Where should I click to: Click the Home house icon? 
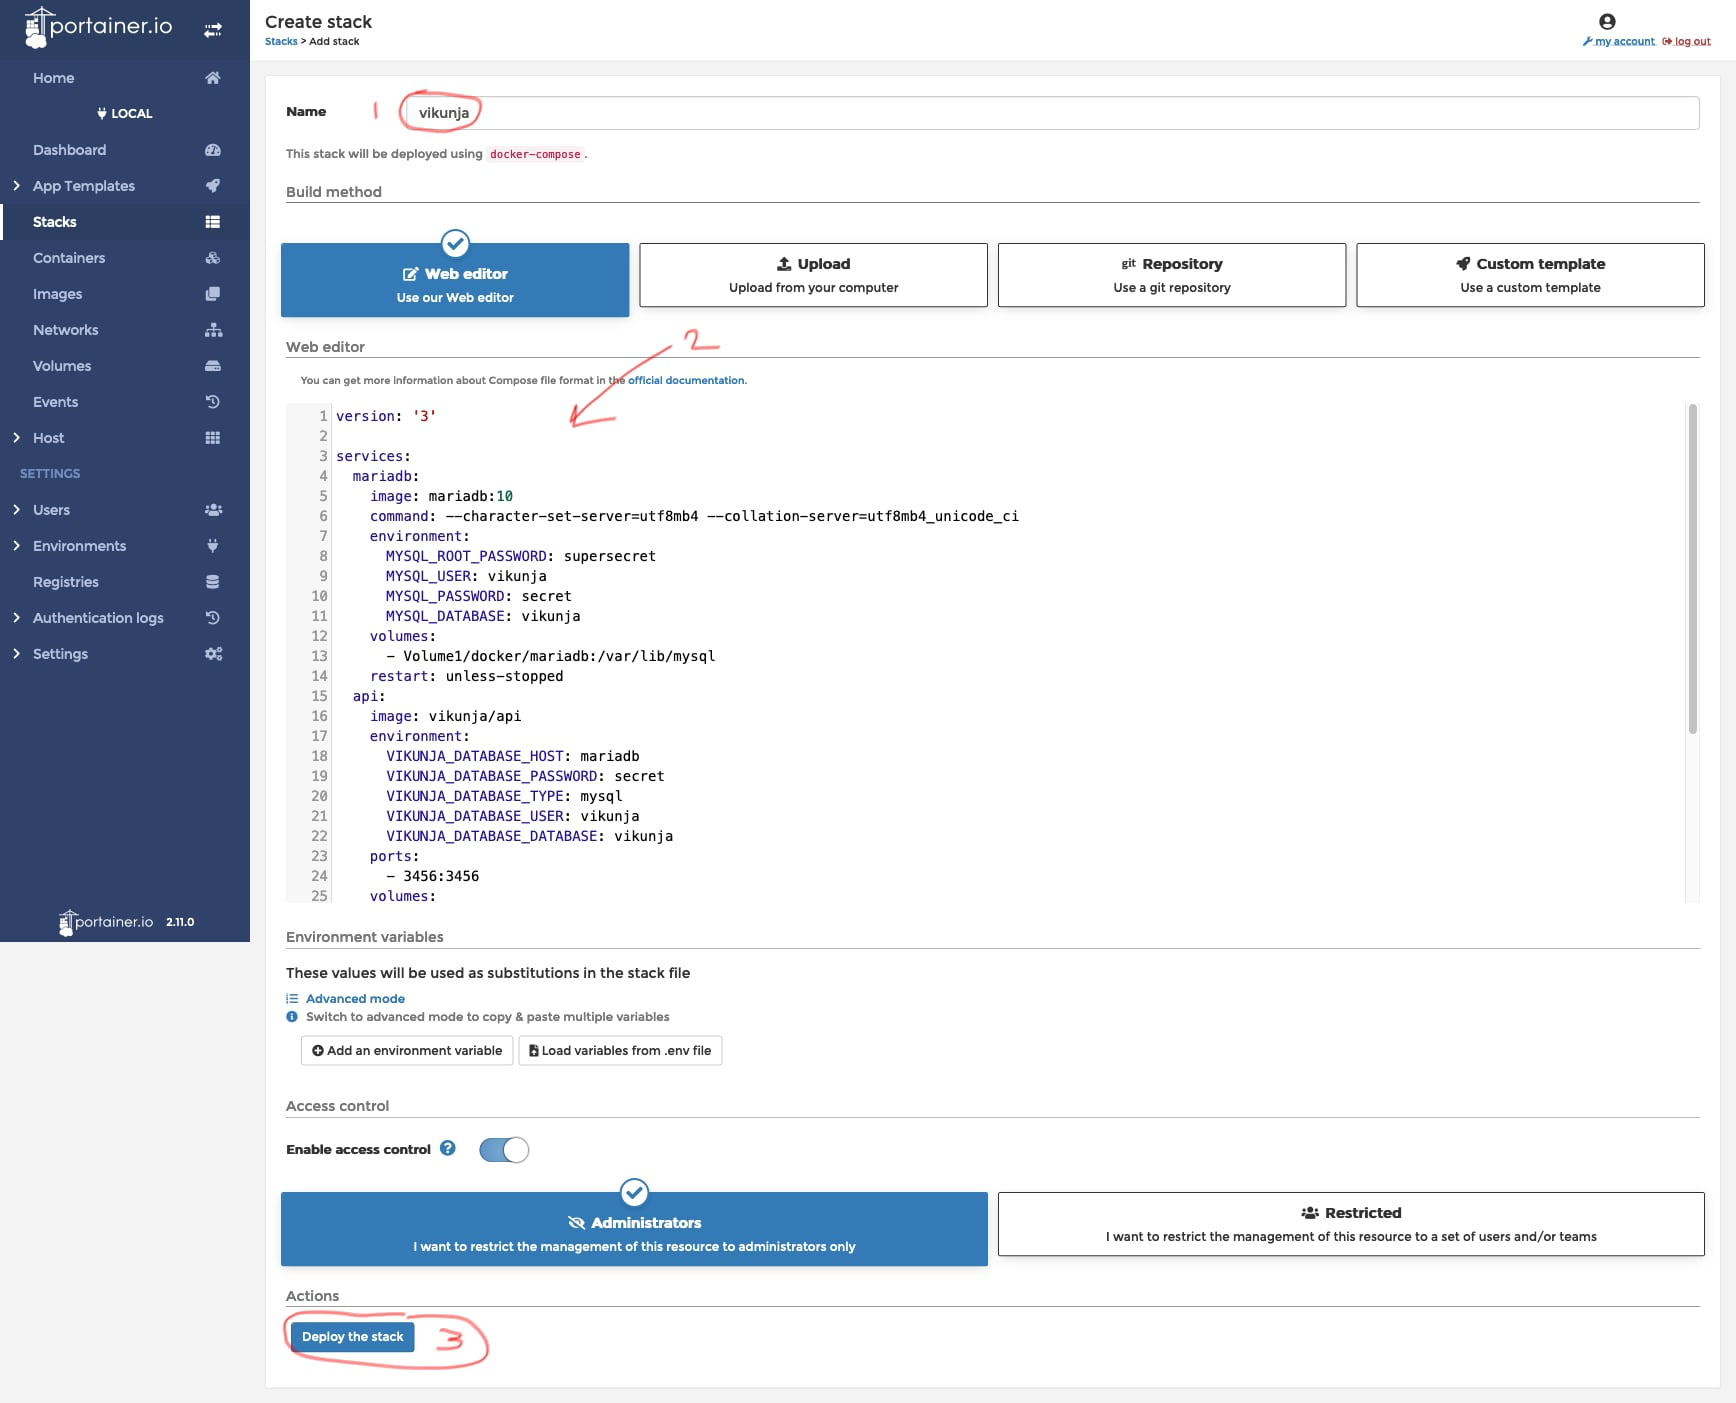[x=212, y=78]
